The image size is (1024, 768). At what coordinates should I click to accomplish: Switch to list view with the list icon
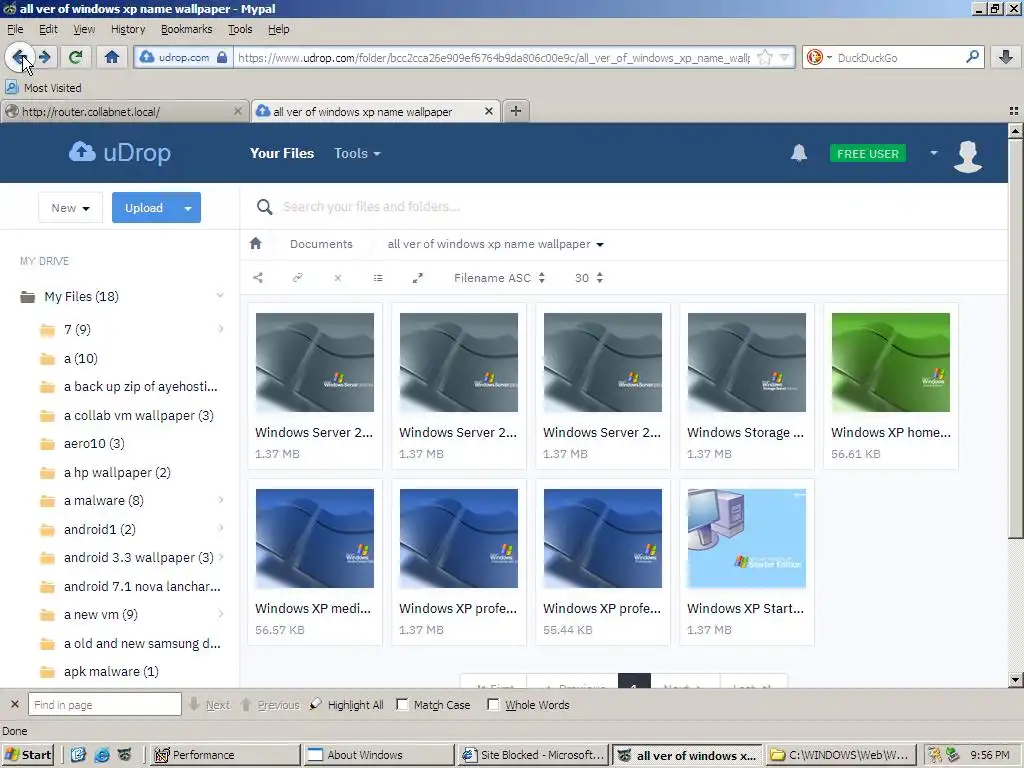(x=377, y=278)
